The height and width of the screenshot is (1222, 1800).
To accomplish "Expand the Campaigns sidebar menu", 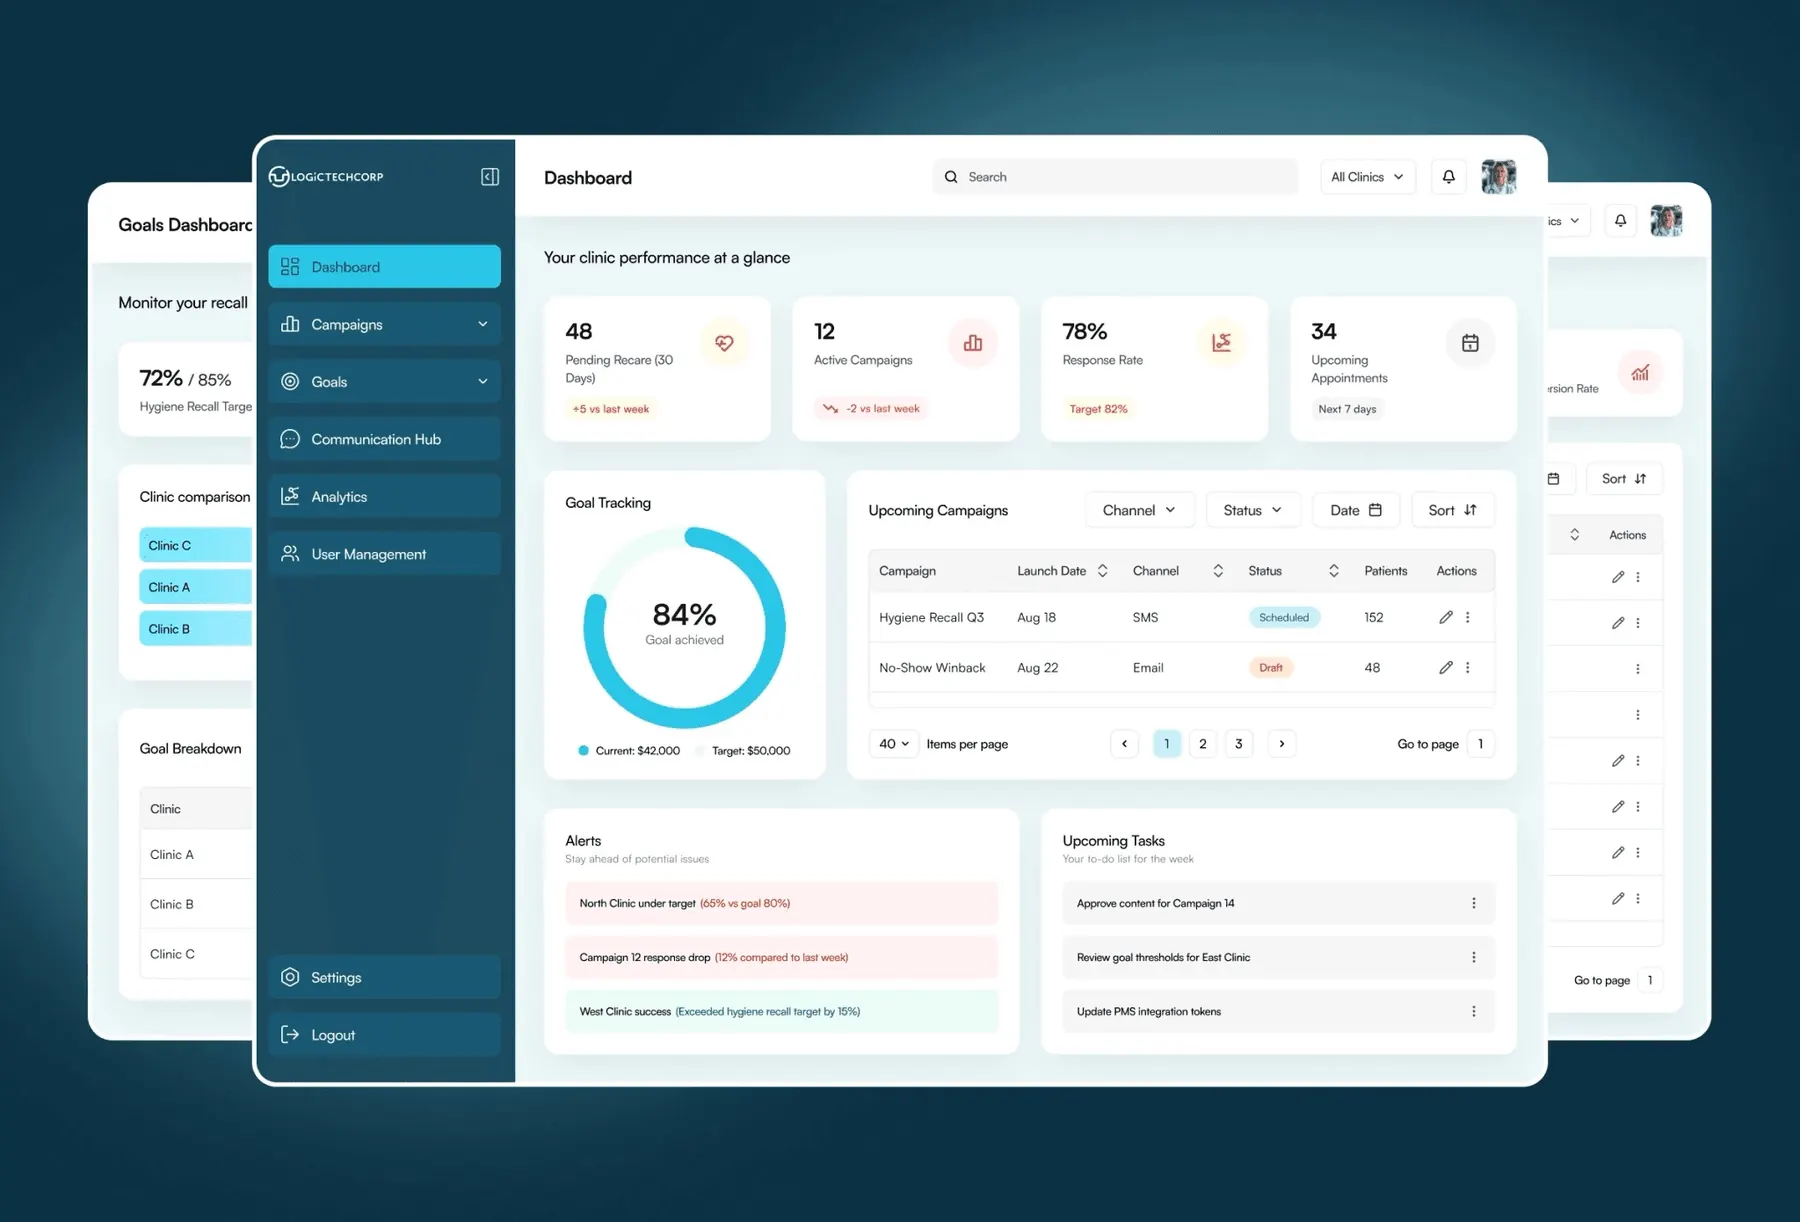I will [x=384, y=324].
